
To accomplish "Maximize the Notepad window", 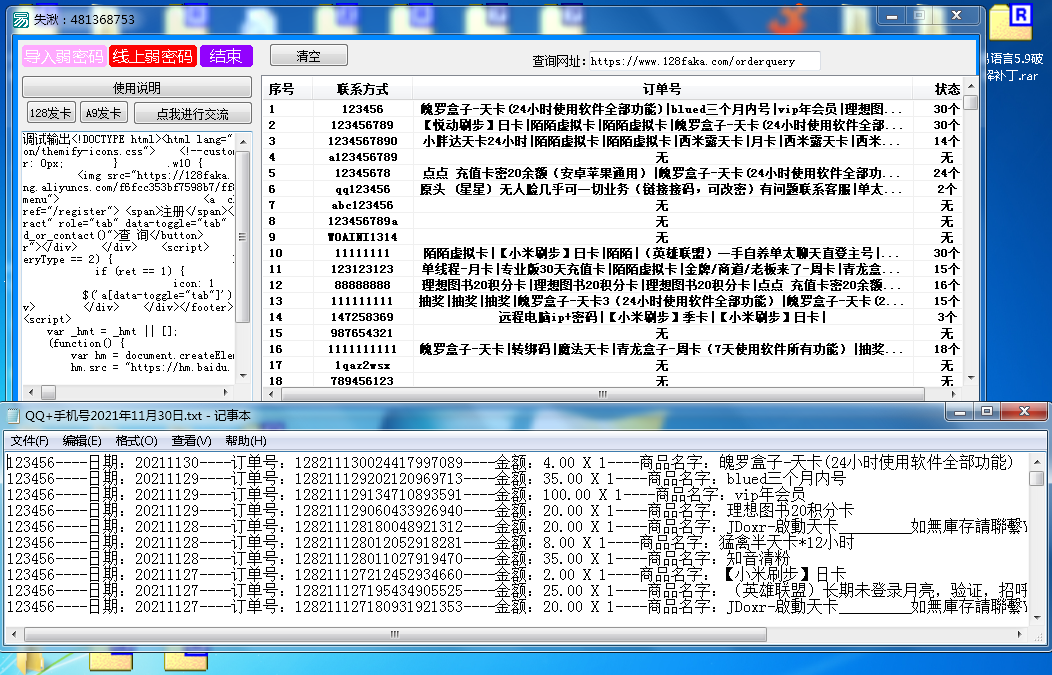I will [986, 412].
